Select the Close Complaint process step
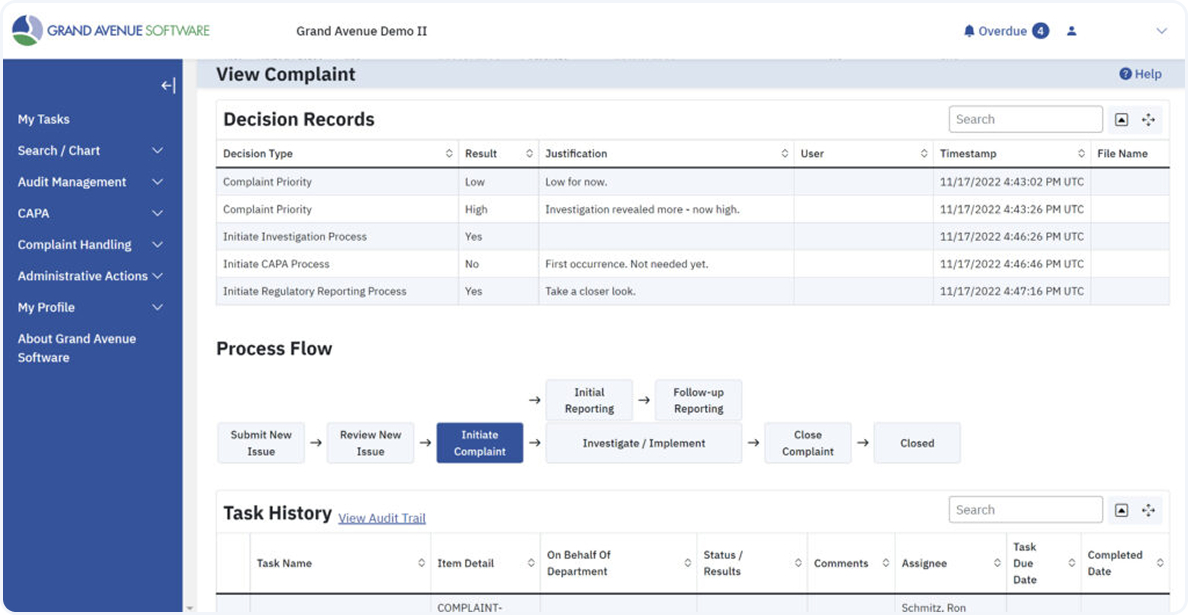This screenshot has width=1188, height=615. pyautogui.click(x=807, y=443)
